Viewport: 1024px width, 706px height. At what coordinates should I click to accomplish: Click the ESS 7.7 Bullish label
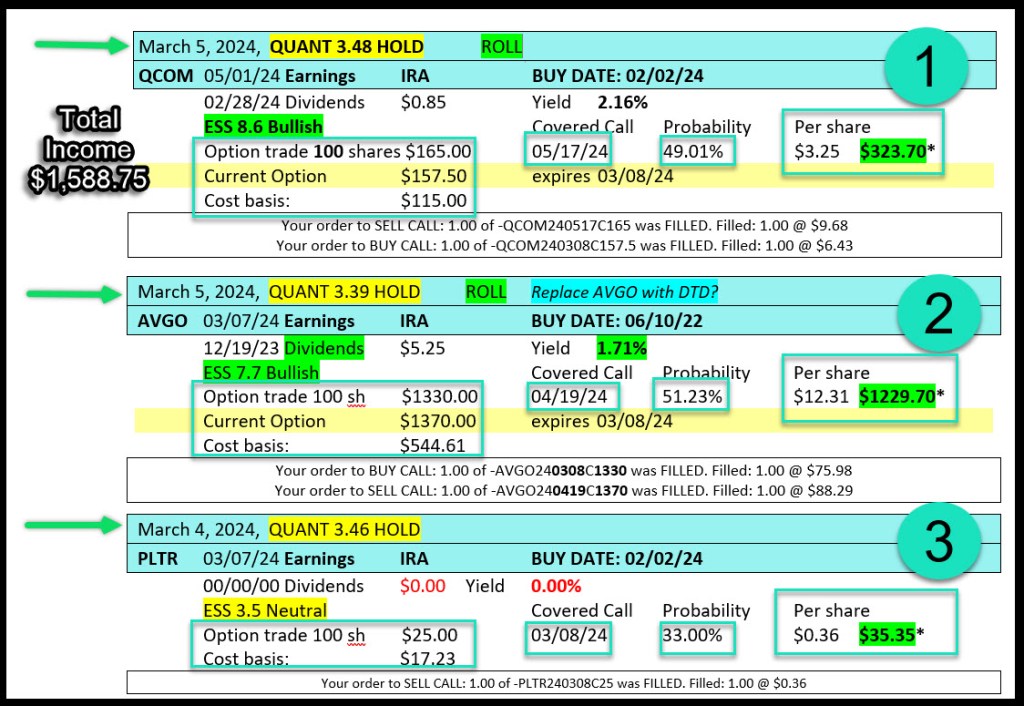pos(261,373)
